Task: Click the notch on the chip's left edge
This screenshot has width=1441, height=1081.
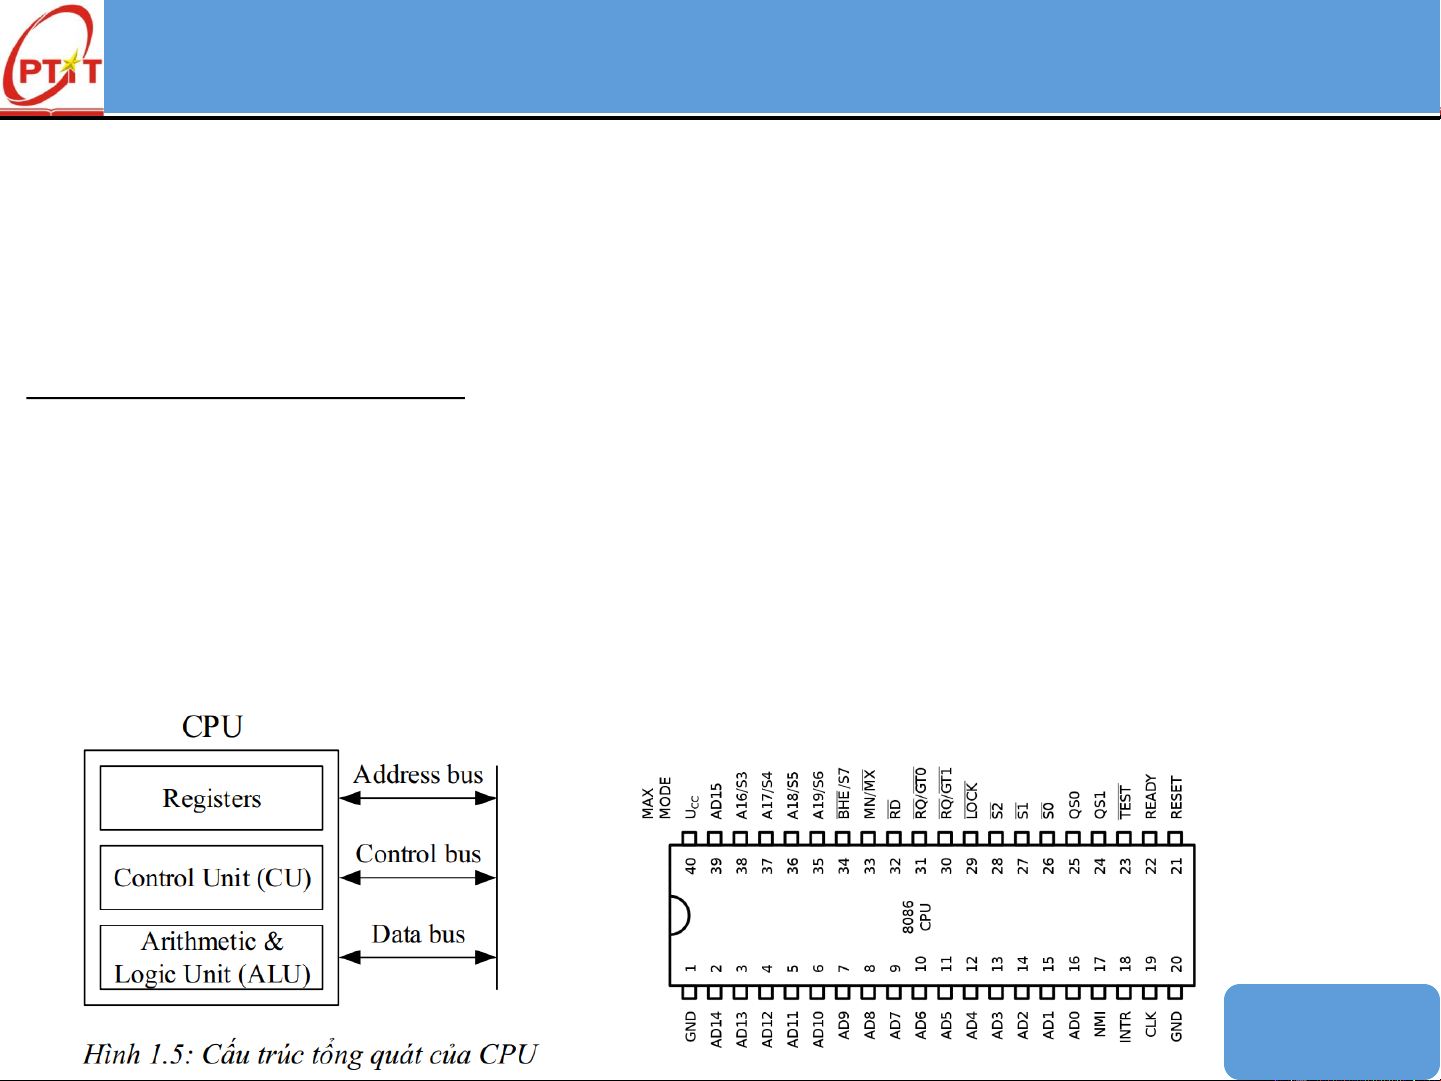Action: pos(679,915)
